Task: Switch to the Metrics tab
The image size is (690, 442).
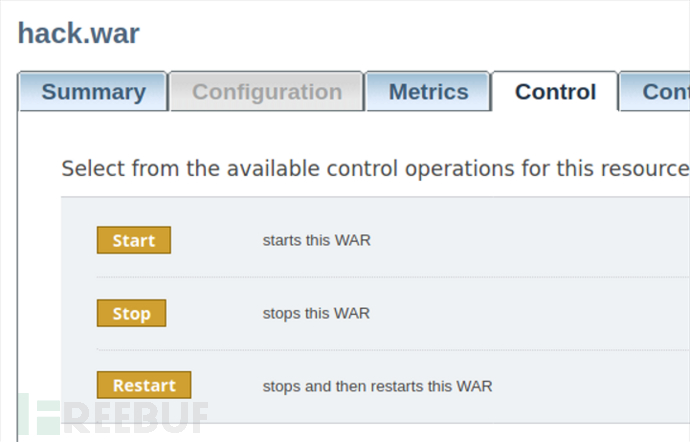Action: pos(428,92)
